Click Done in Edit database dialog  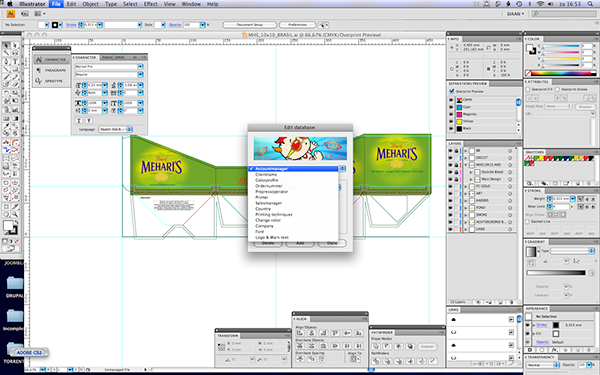pyautogui.click(x=332, y=243)
